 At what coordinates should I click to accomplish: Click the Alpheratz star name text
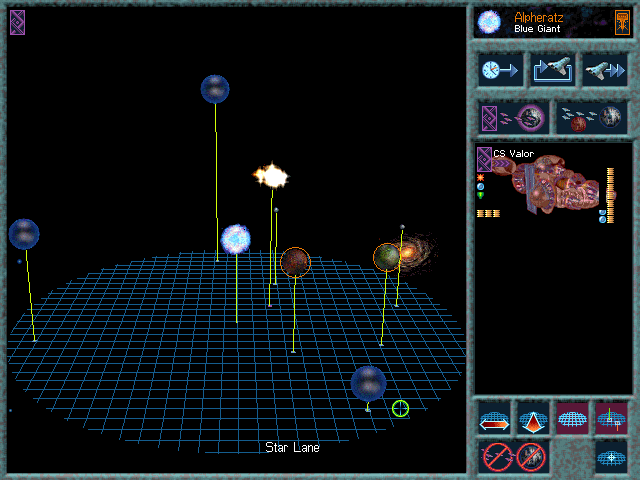(538, 18)
